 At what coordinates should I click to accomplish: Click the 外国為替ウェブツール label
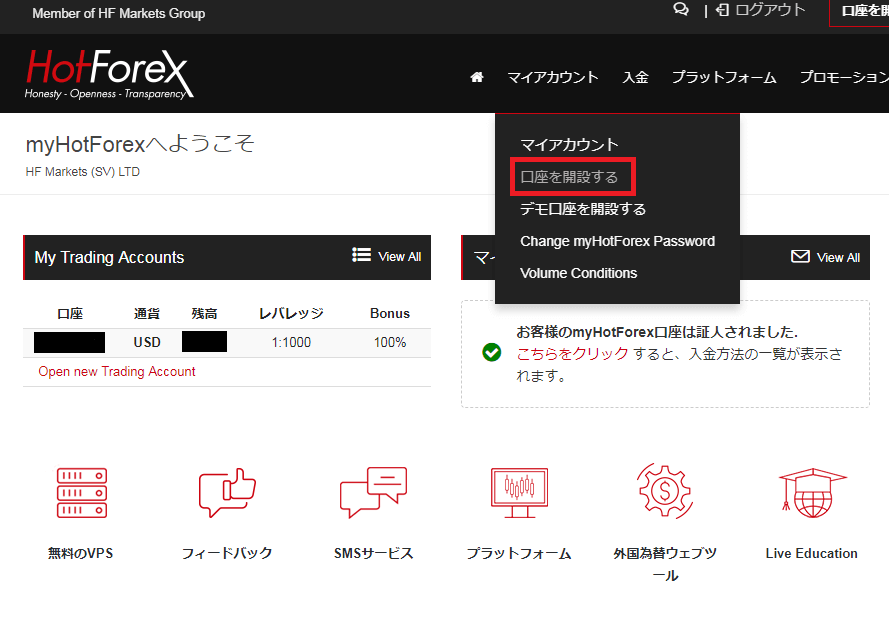click(x=665, y=564)
